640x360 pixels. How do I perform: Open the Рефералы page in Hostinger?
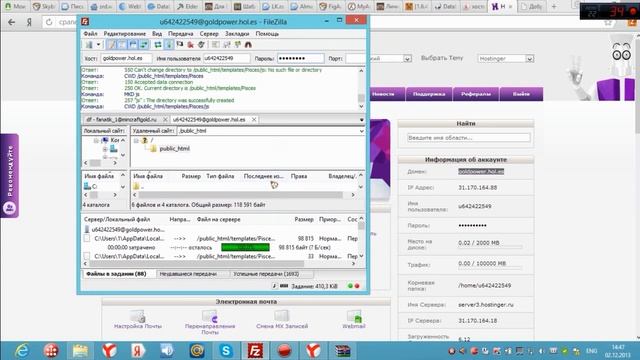pyautogui.click(x=476, y=94)
